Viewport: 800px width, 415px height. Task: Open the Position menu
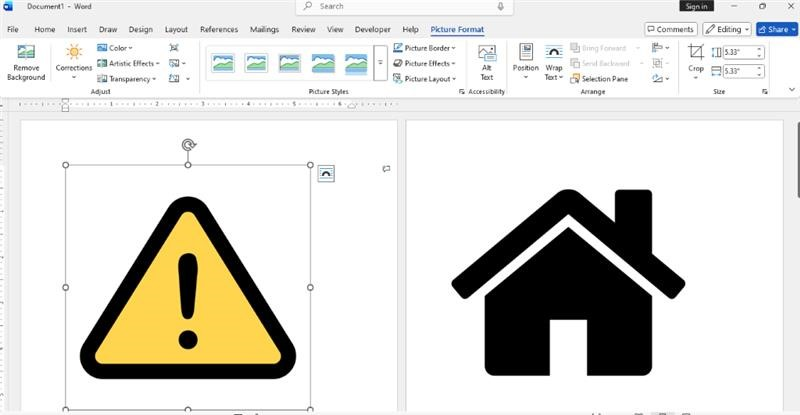[x=526, y=63]
